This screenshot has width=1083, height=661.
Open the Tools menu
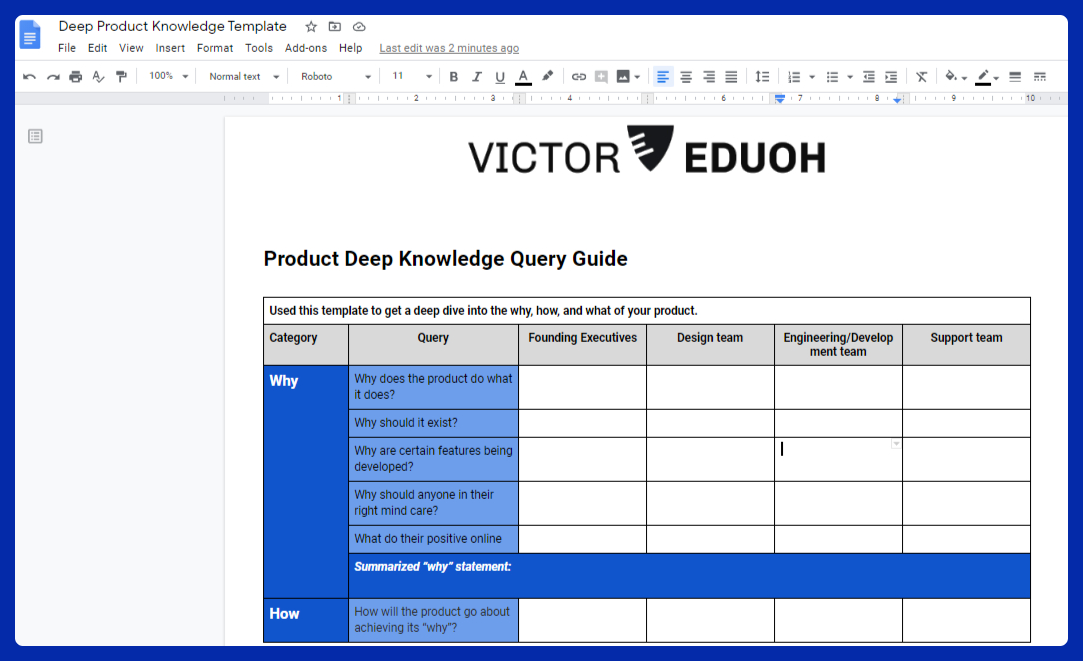click(259, 48)
